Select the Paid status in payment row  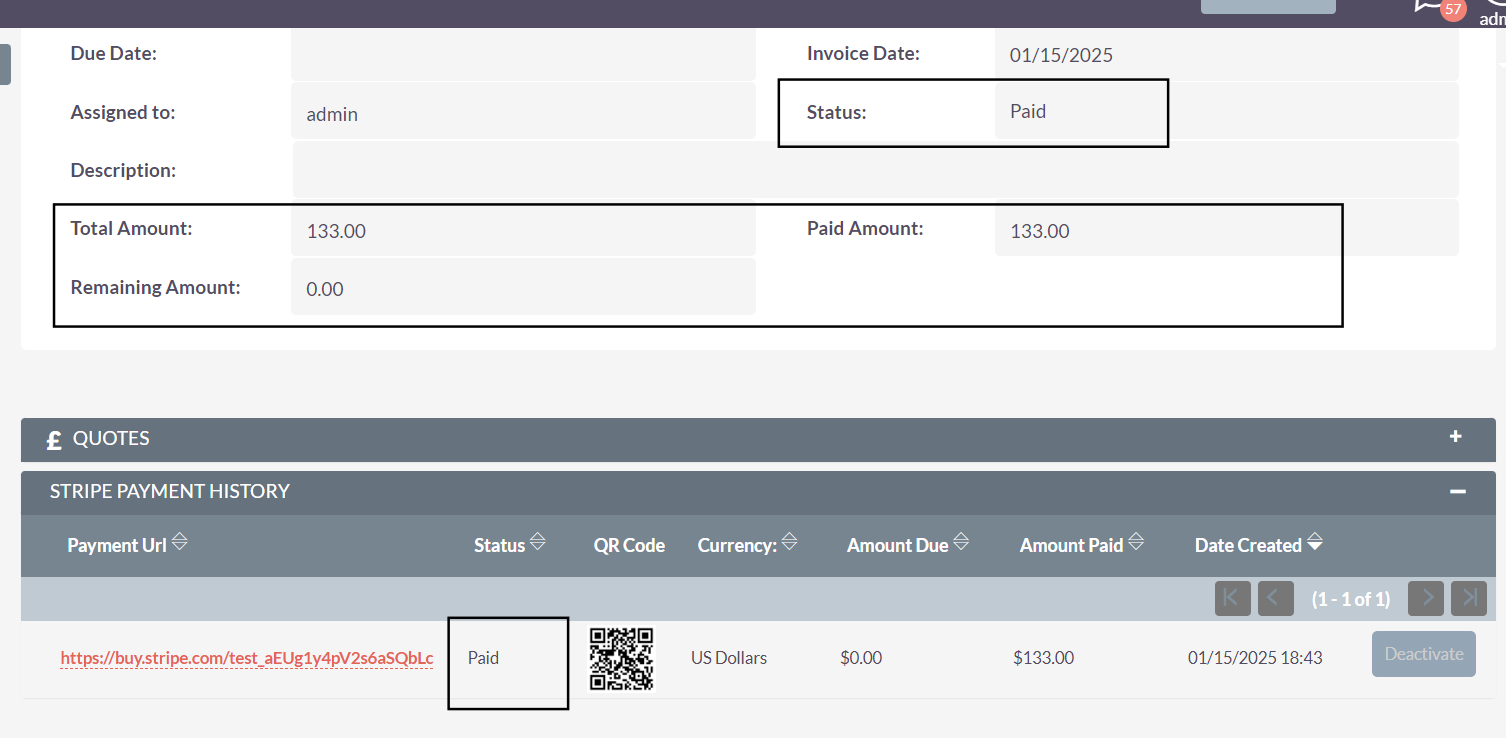click(483, 658)
